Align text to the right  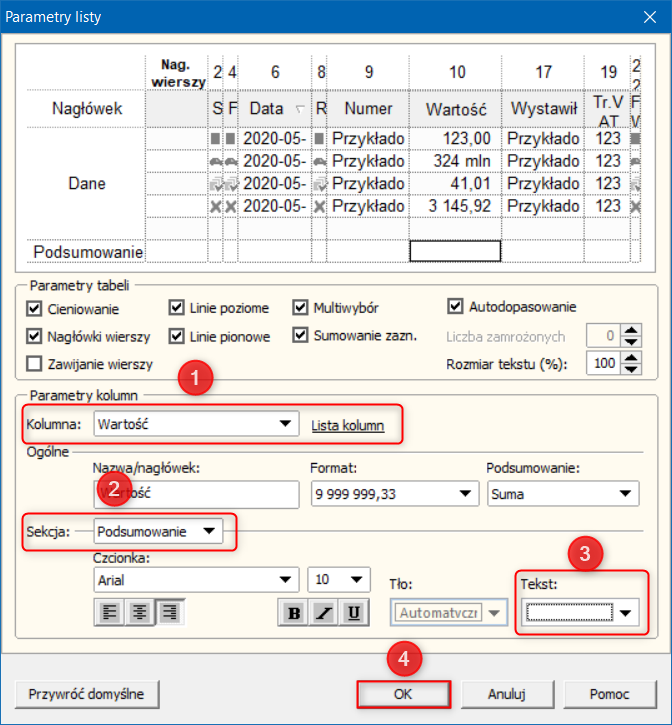[x=170, y=613]
